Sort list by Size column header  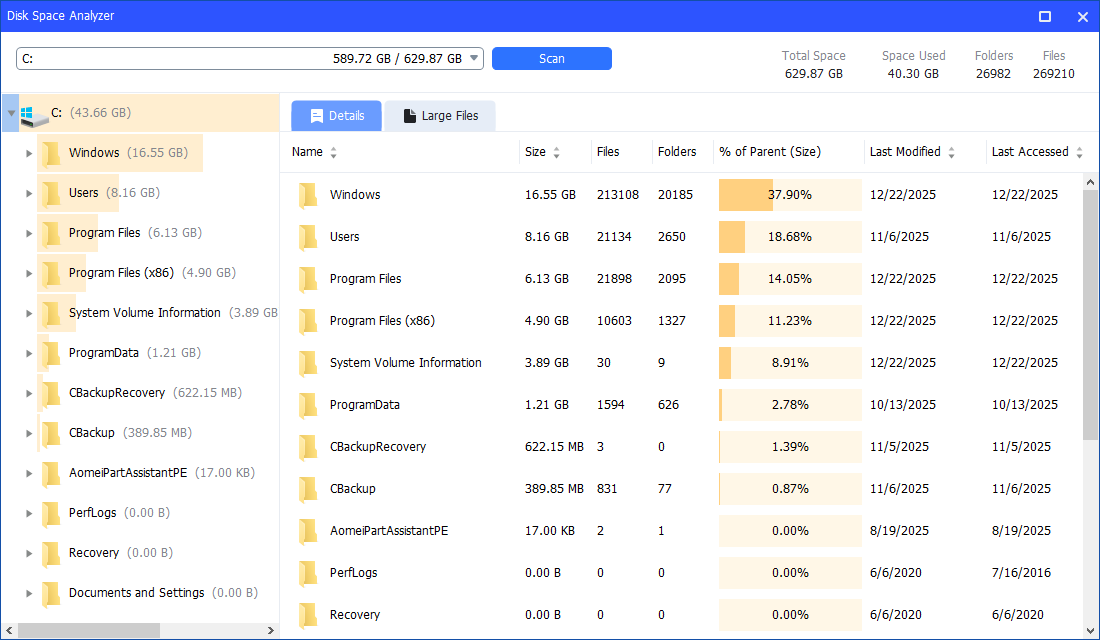(x=542, y=152)
